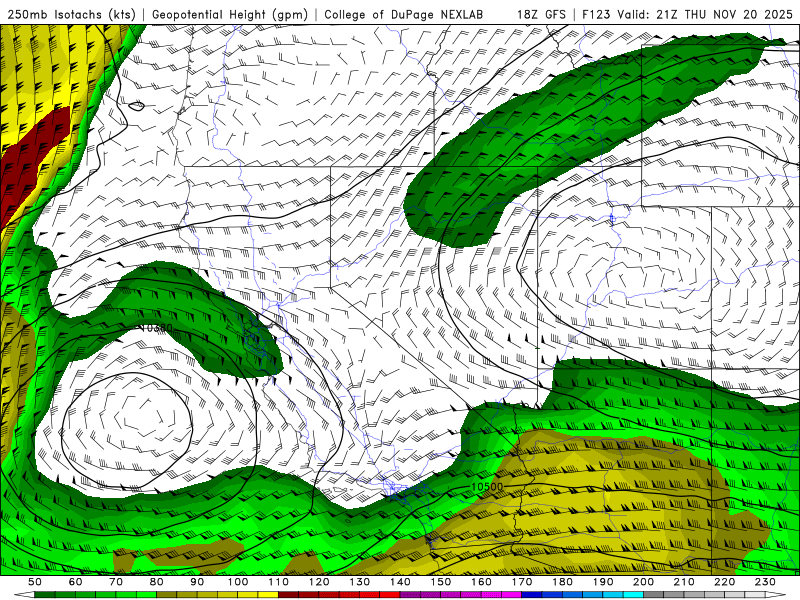Screen dimensions: 800x600
Task: Click the "18Z GFS" model run text
Action: pyautogui.click(x=541, y=15)
